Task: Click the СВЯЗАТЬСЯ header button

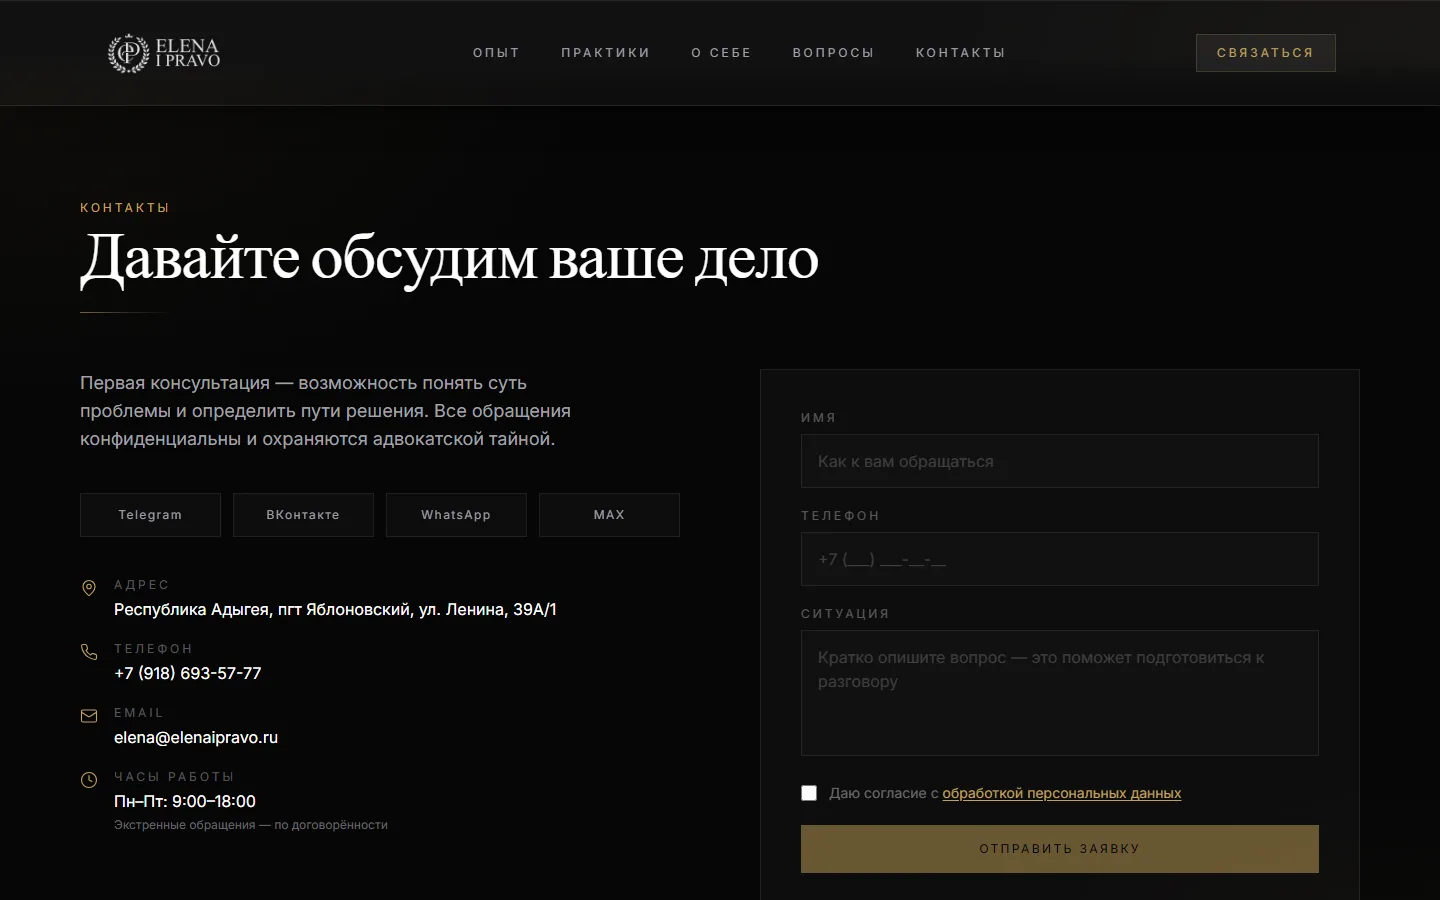Action: click(1265, 53)
